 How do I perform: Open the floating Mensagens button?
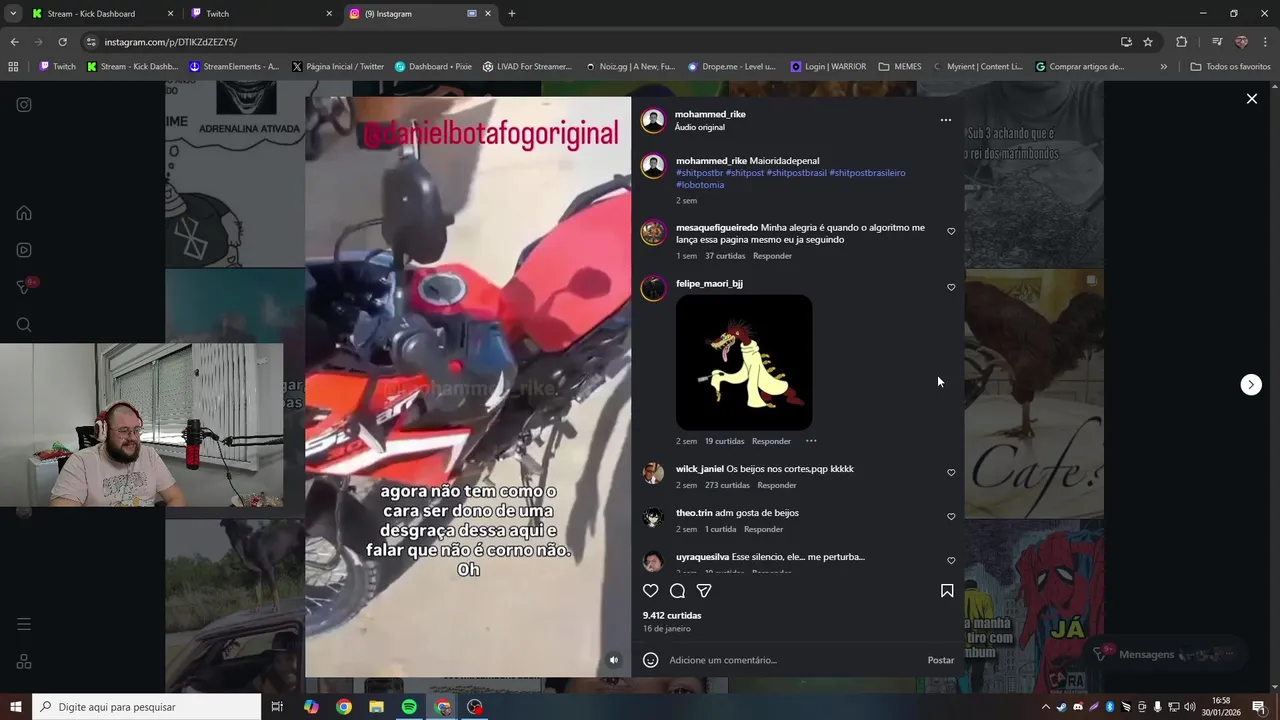click(x=1167, y=654)
